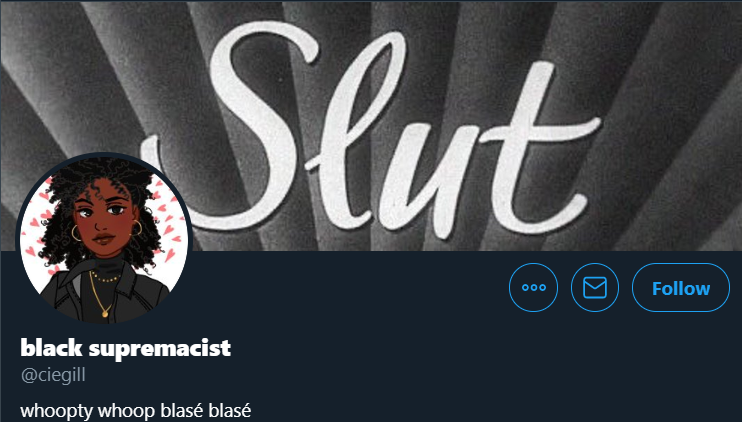This screenshot has width=742, height=422.
Task: Toggle follow state with the Follow button
Action: 681,288
